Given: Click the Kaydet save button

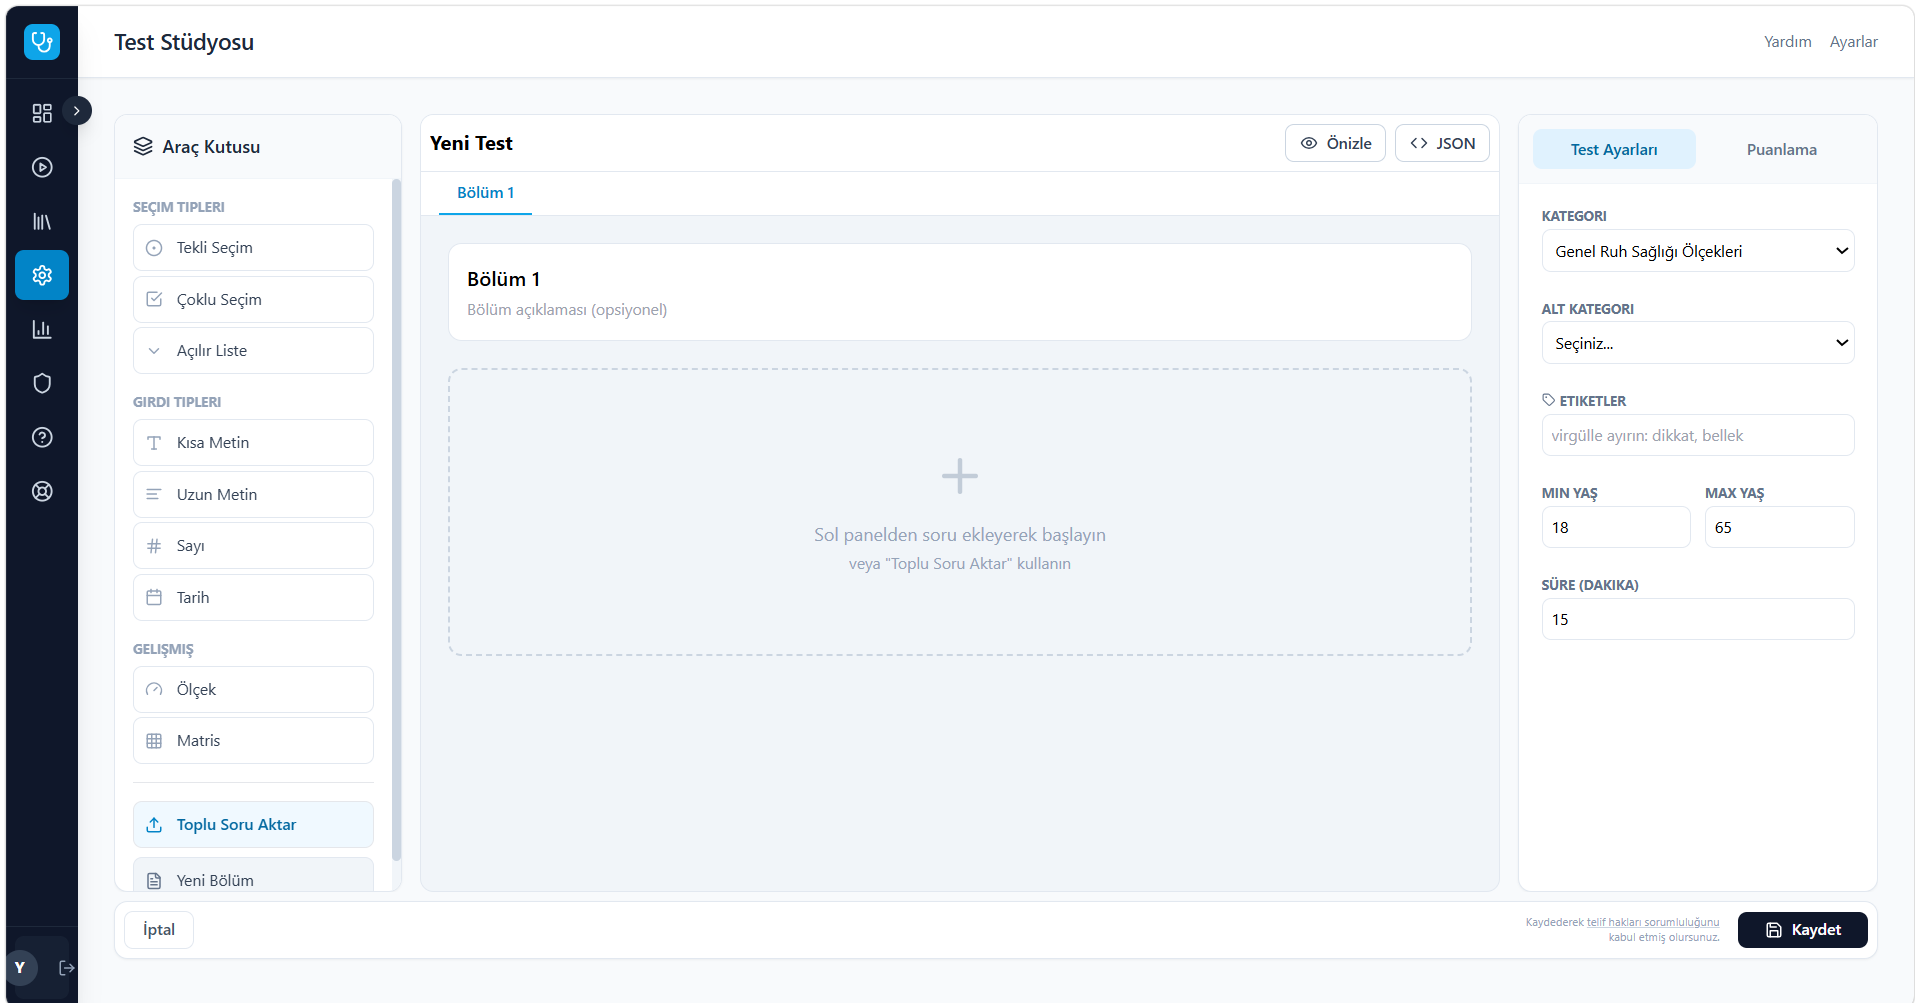Looking at the screenshot, I should tap(1802, 930).
